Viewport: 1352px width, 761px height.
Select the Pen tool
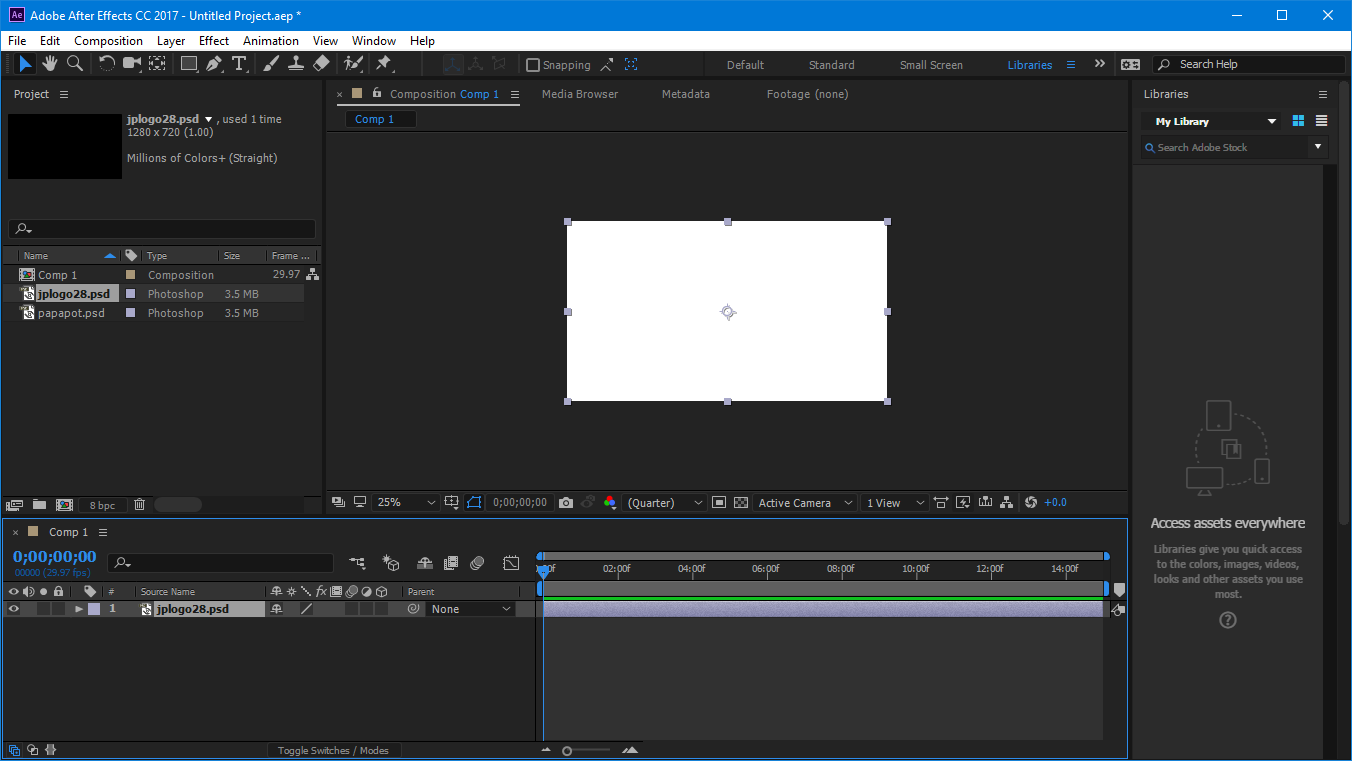click(213, 63)
